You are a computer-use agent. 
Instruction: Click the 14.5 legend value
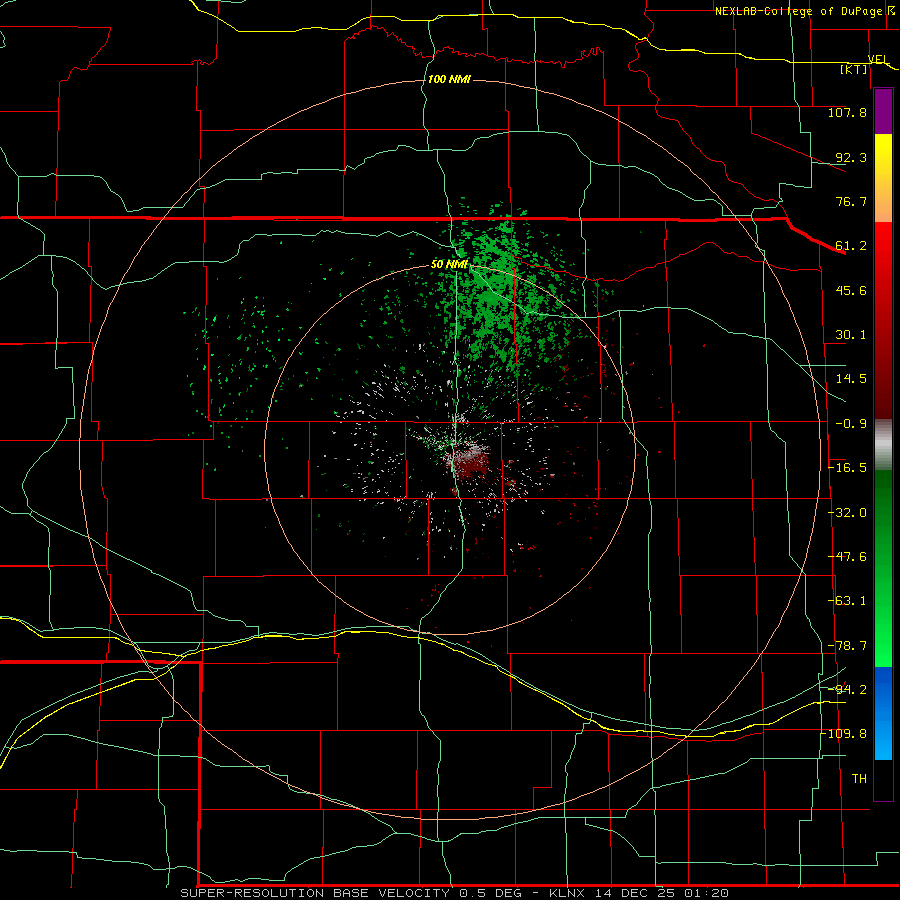click(x=851, y=379)
